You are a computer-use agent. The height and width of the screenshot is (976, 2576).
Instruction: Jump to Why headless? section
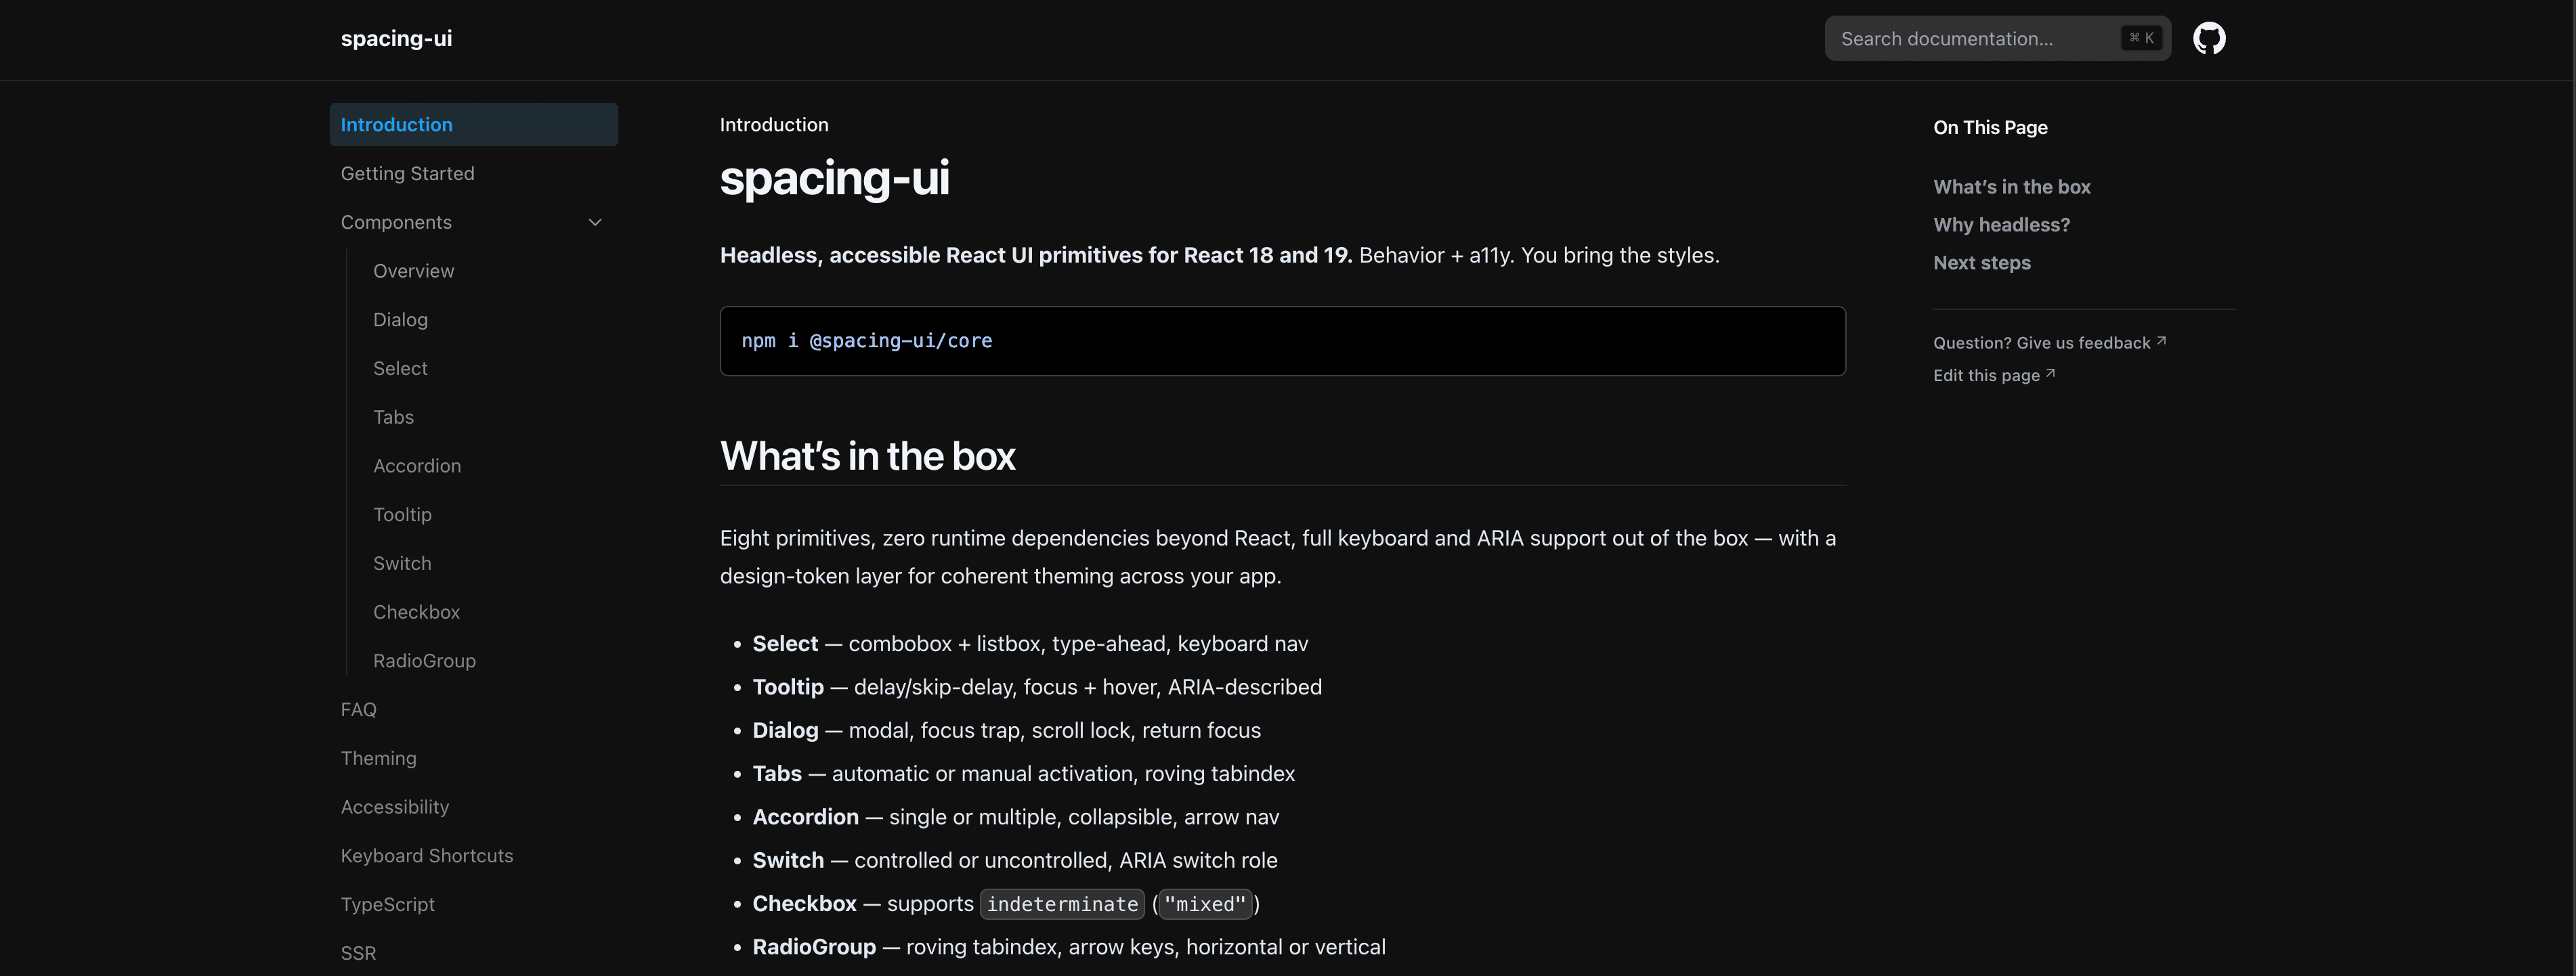point(2001,225)
